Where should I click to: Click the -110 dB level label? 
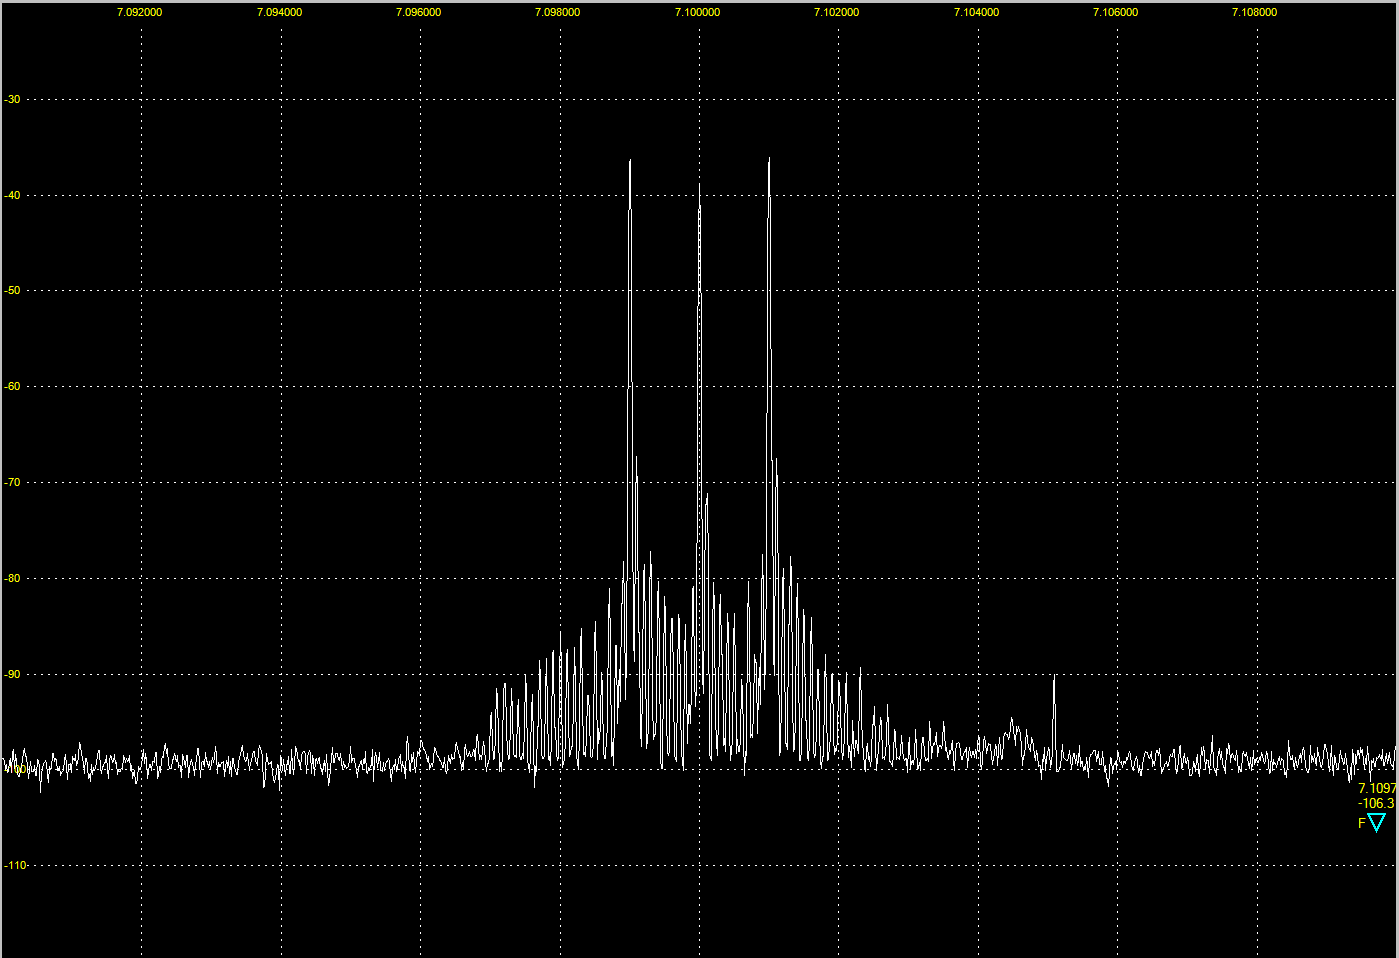(x=14, y=865)
